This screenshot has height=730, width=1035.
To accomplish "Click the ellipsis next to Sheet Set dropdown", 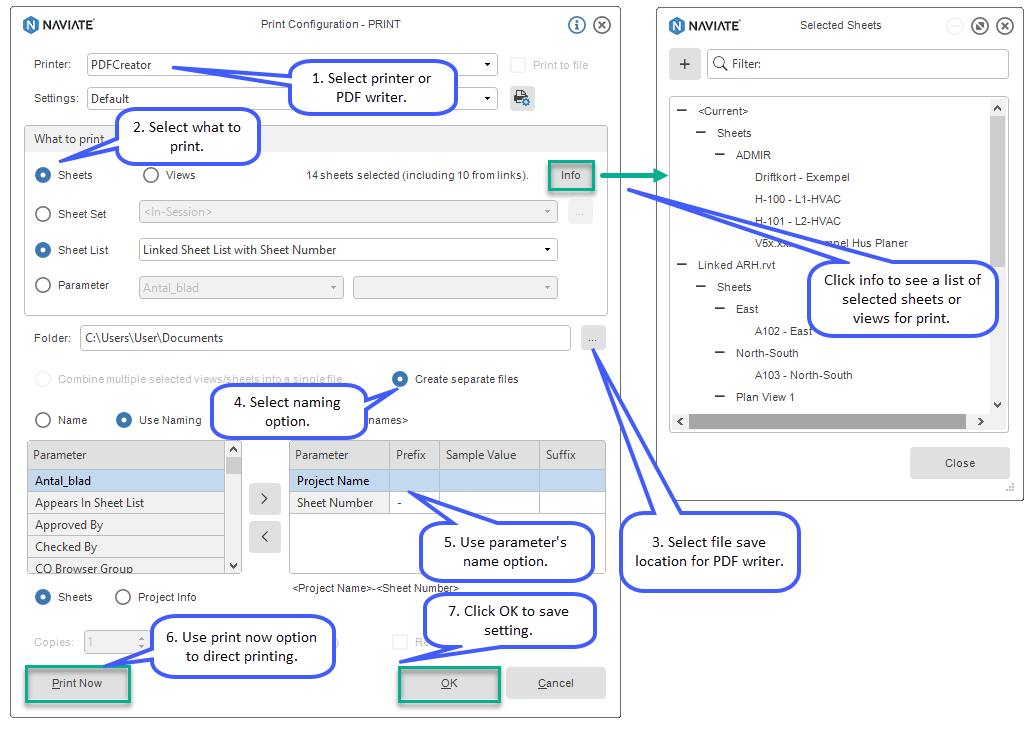I will (580, 213).
